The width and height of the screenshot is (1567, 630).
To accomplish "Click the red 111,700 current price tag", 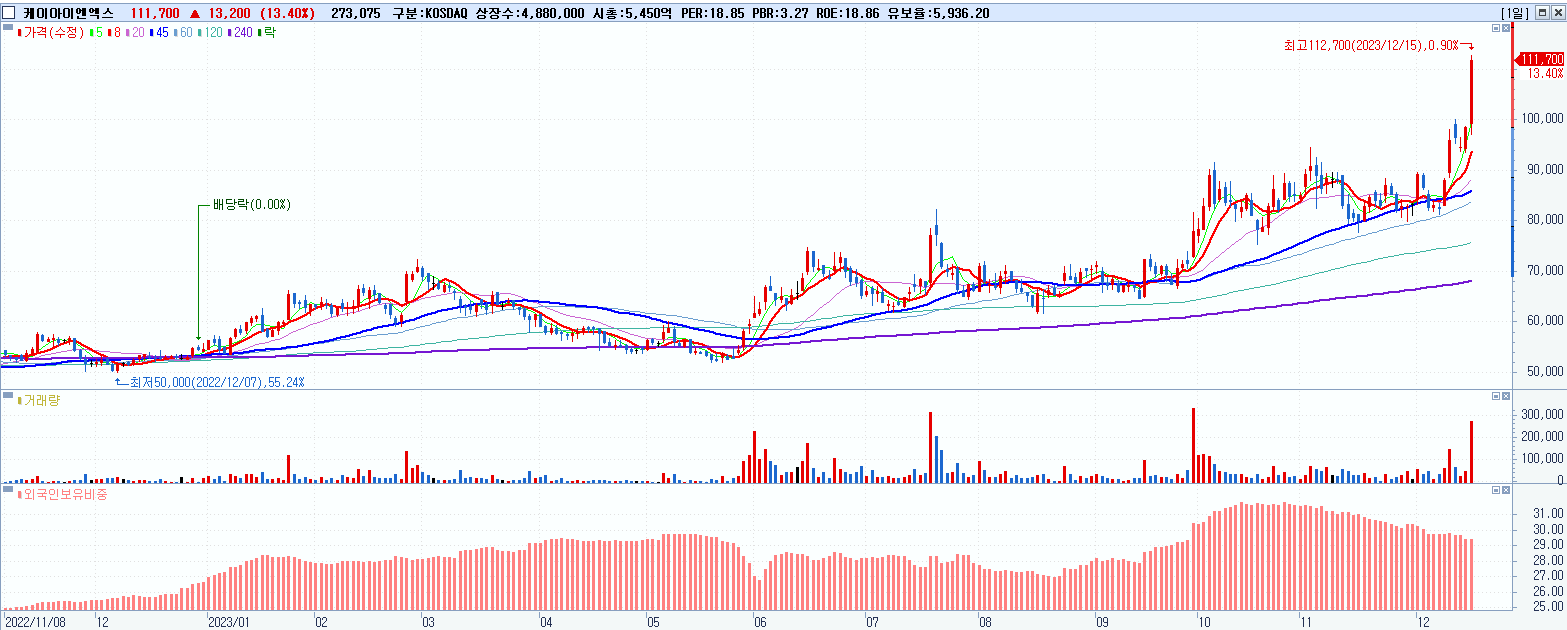I will click(x=1541, y=60).
